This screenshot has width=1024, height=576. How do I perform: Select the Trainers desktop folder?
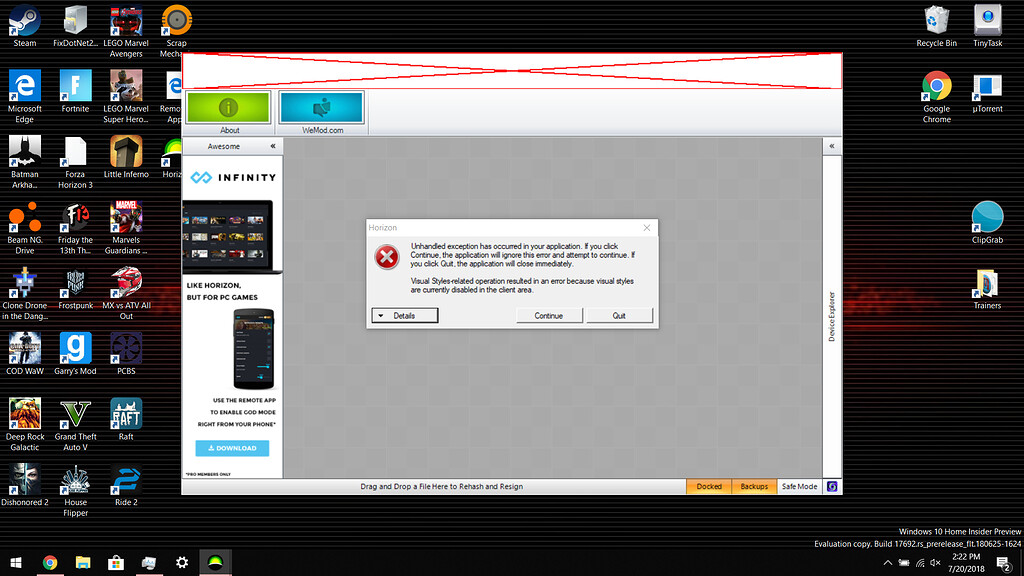(987, 288)
